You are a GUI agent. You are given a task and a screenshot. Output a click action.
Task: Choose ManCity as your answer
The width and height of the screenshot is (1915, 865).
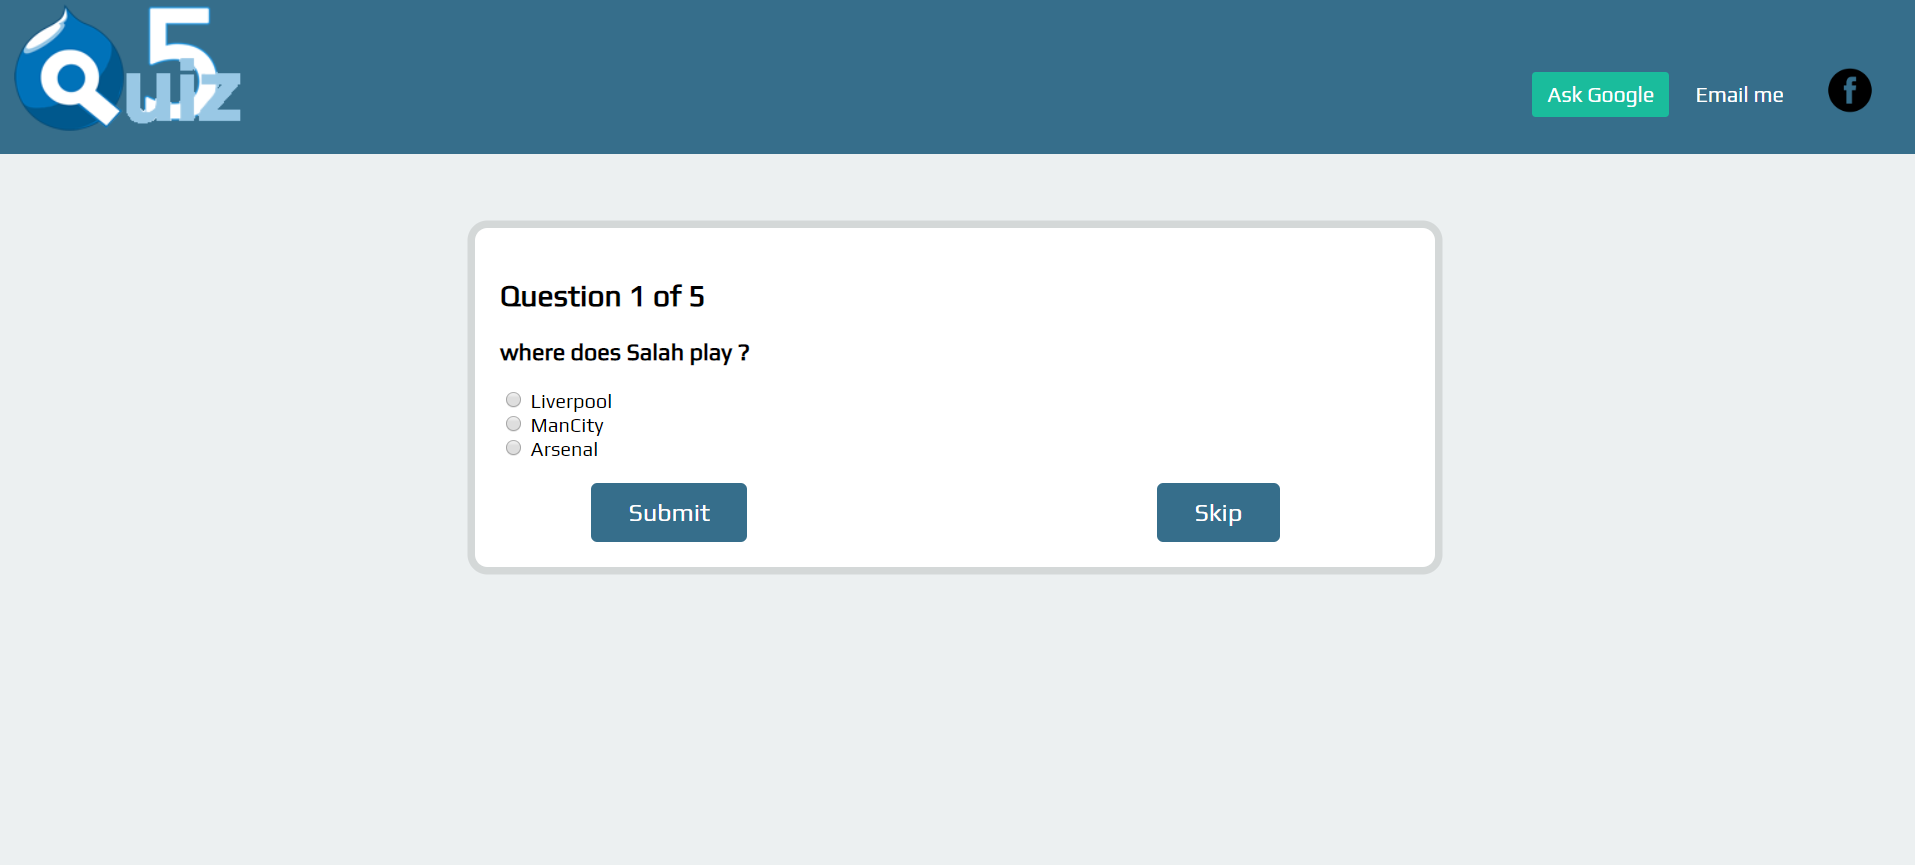tap(513, 423)
